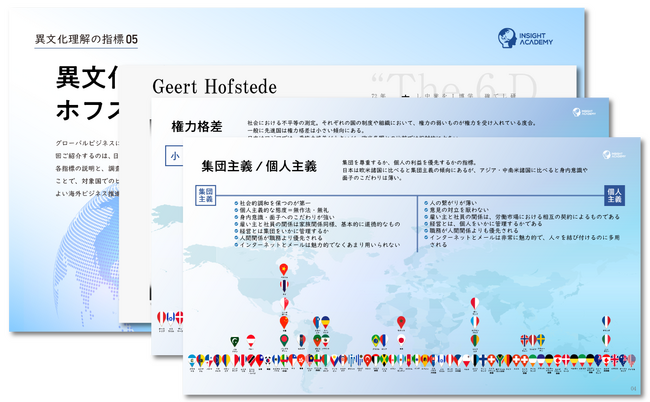Select the Brazil flag map pin
650x402 pixels.
(x=376, y=341)
